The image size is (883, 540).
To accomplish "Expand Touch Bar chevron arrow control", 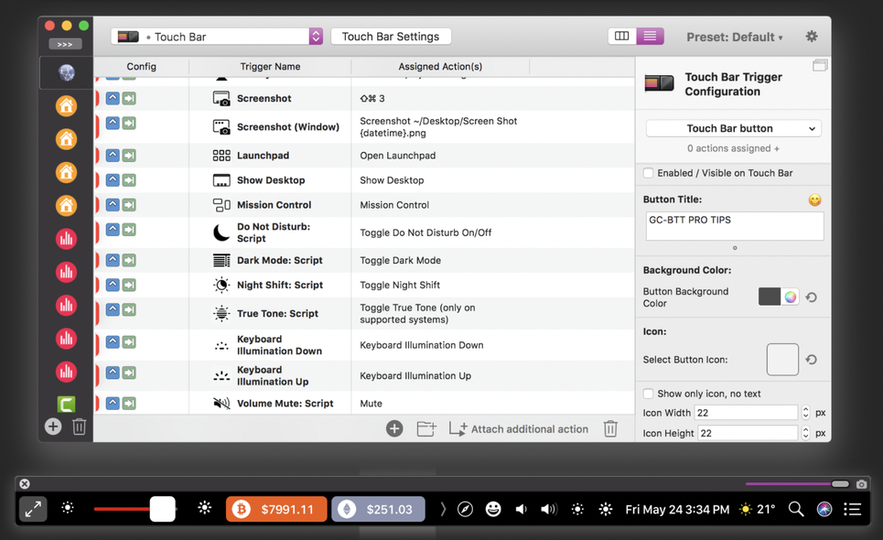I will (x=443, y=510).
